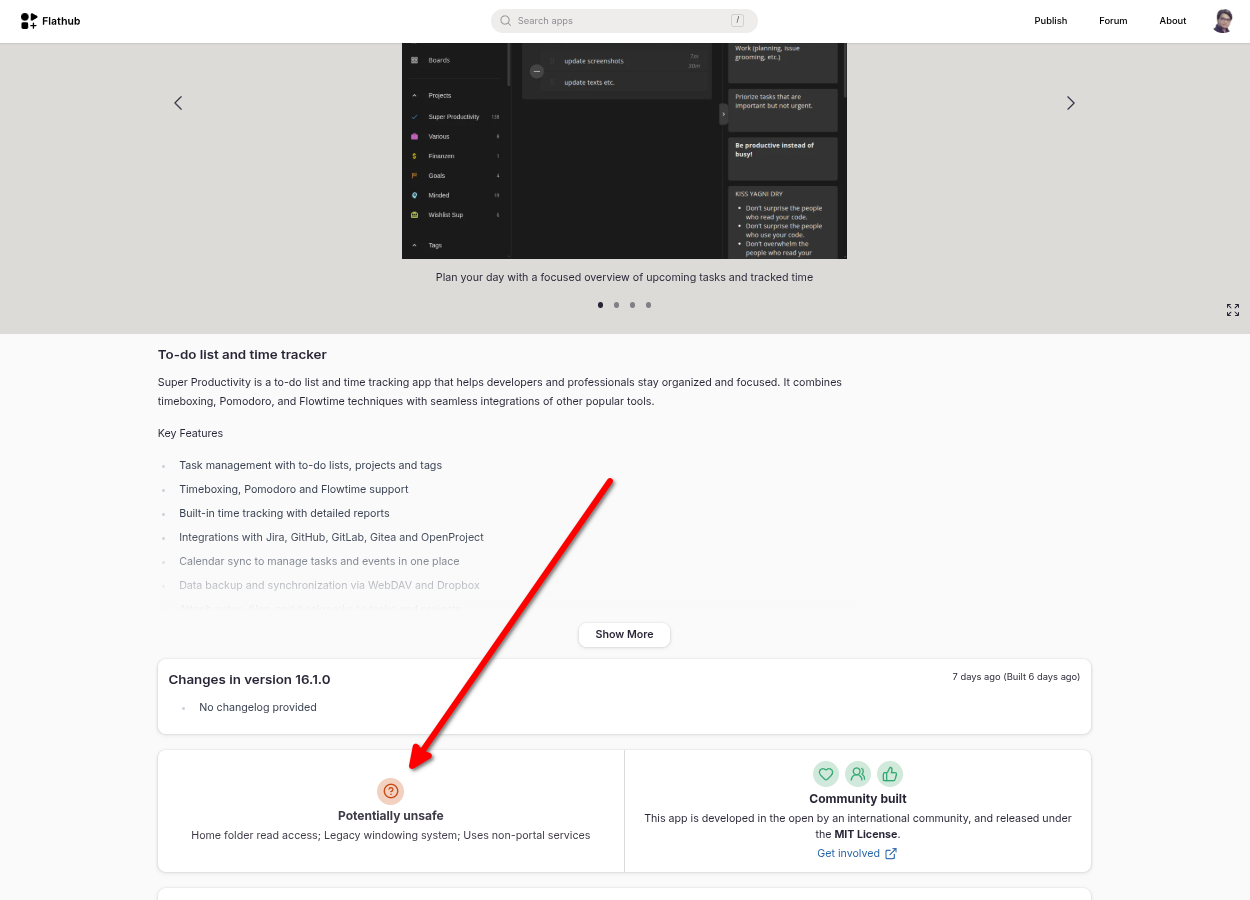Screen dimensions: 1250x900
Task: Click the slash shortcut hint in search
Action: 737,20
